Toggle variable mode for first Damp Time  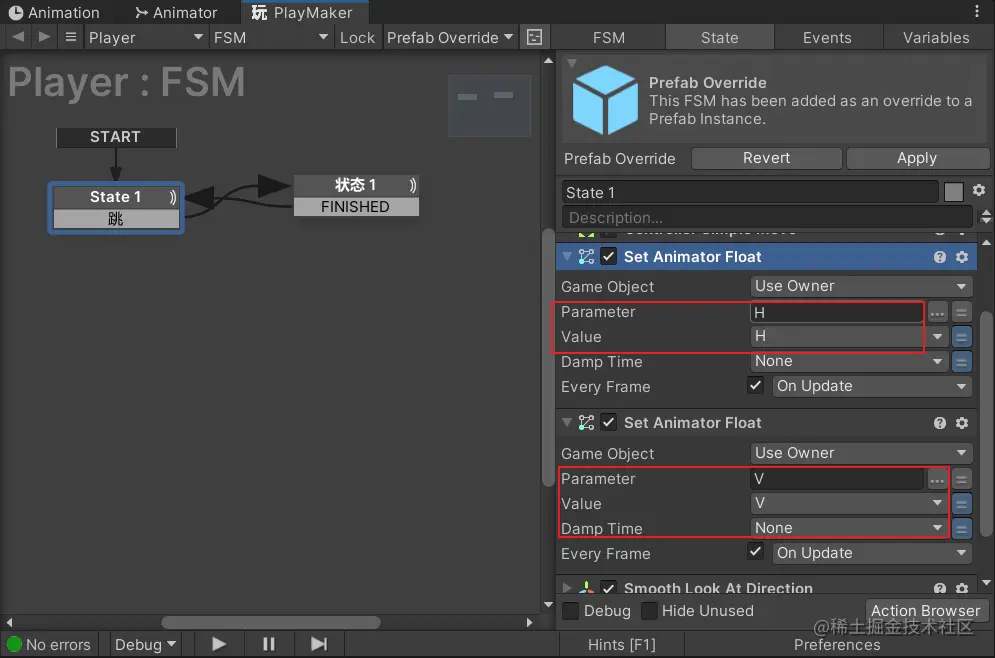[x=961, y=362]
